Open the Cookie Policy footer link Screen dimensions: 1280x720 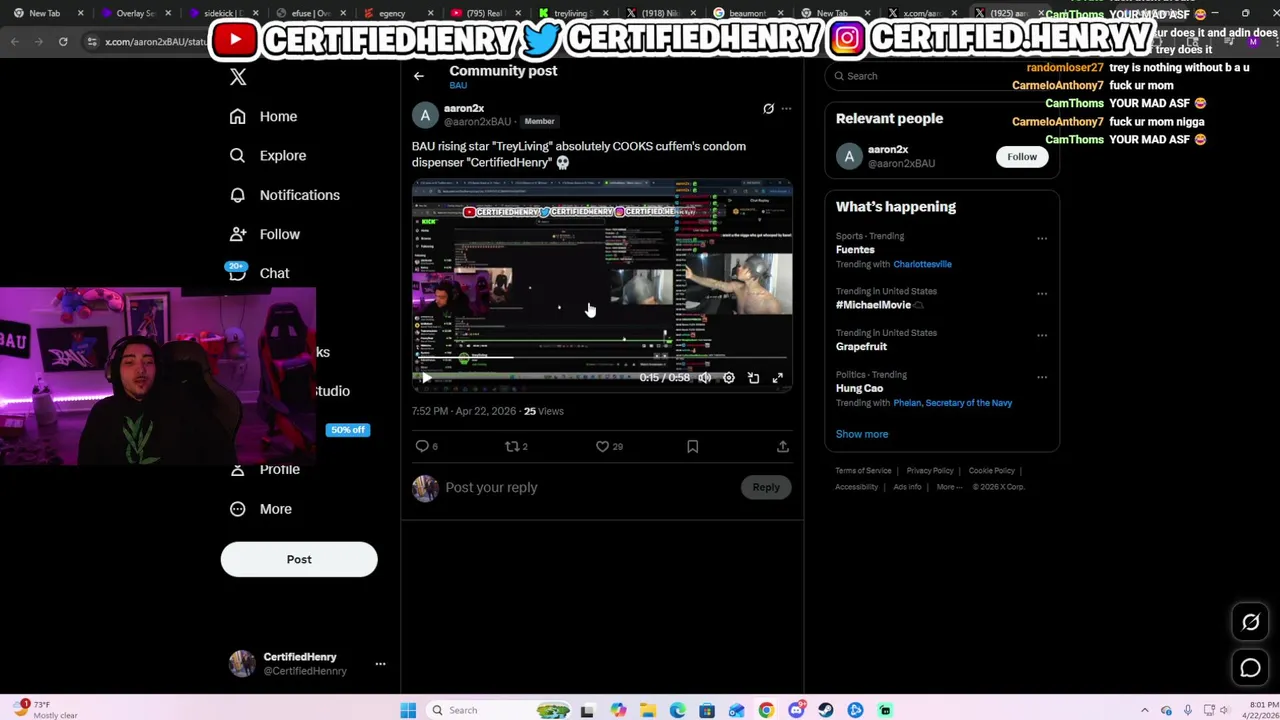click(991, 471)
